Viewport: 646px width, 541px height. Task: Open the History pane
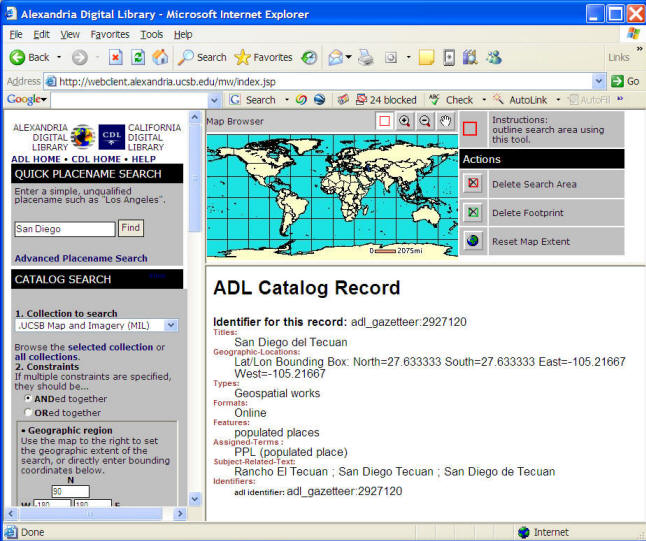tap(309, 57)
